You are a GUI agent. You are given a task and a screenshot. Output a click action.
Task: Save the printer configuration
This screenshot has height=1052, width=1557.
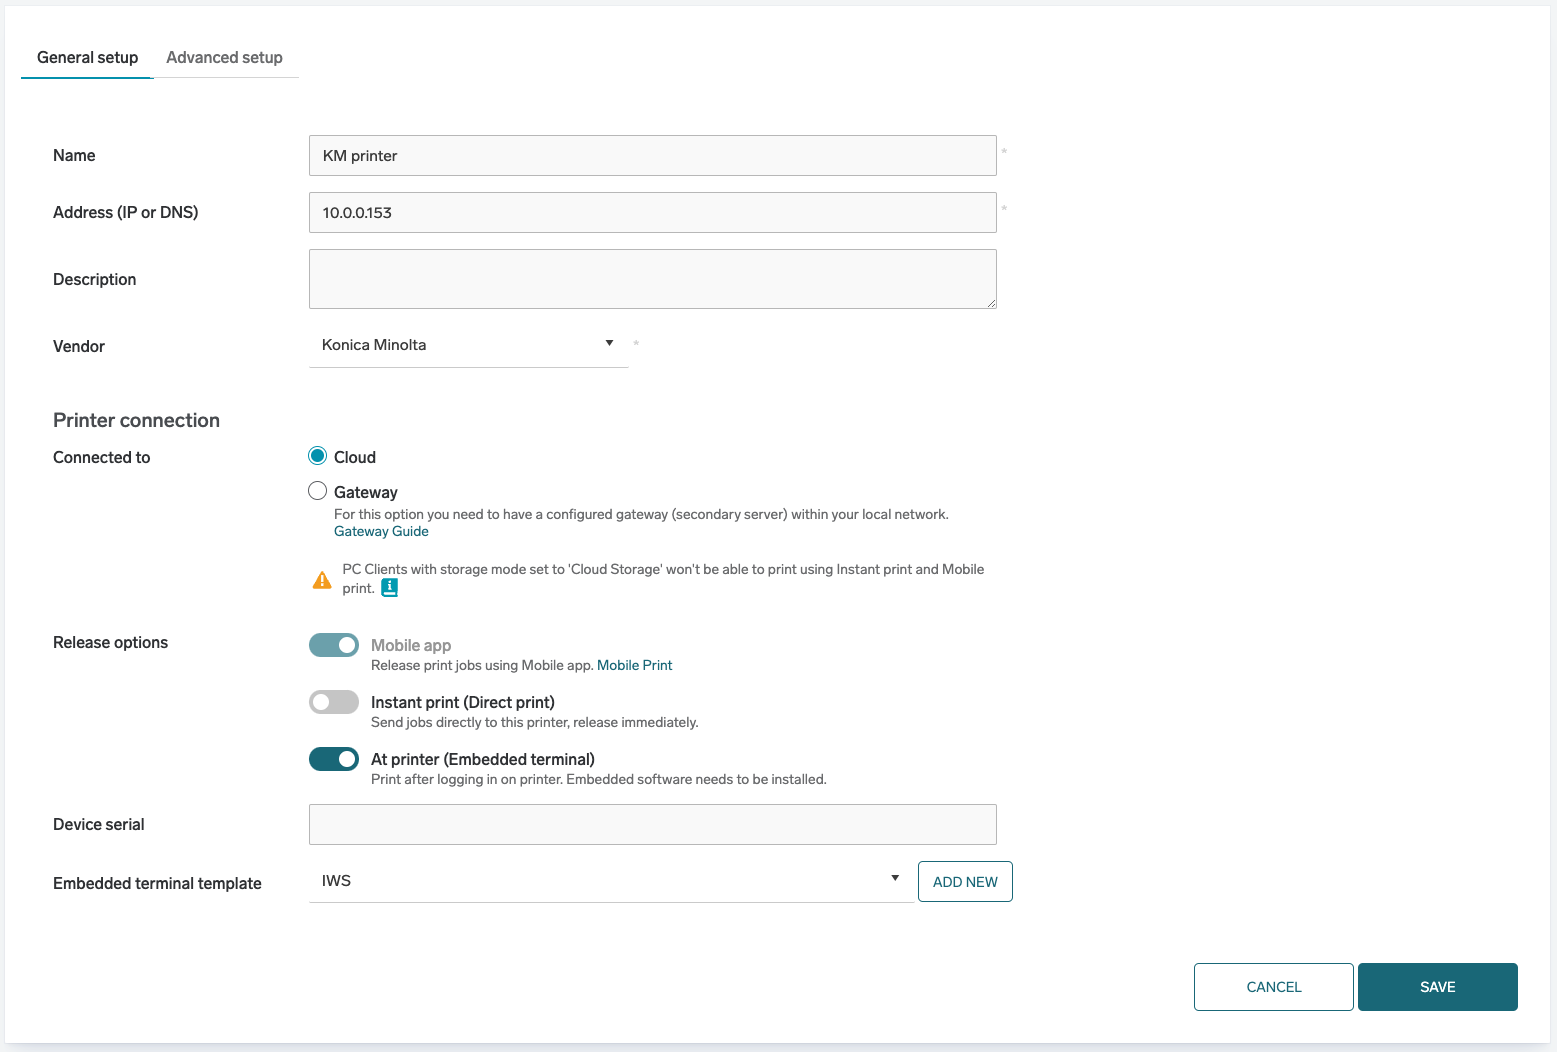pos(1437,987)
